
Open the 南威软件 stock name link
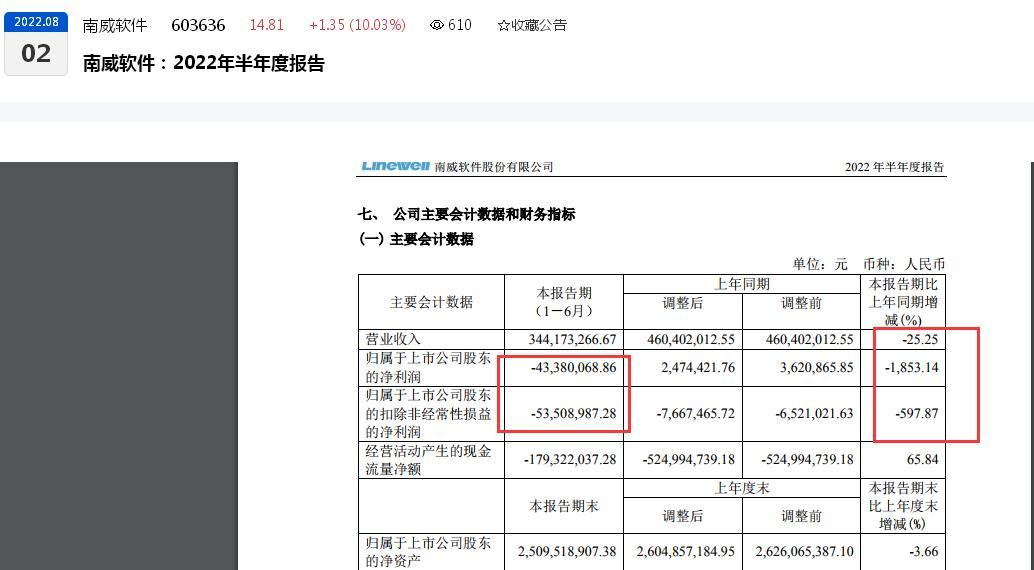tap(115, 26)
